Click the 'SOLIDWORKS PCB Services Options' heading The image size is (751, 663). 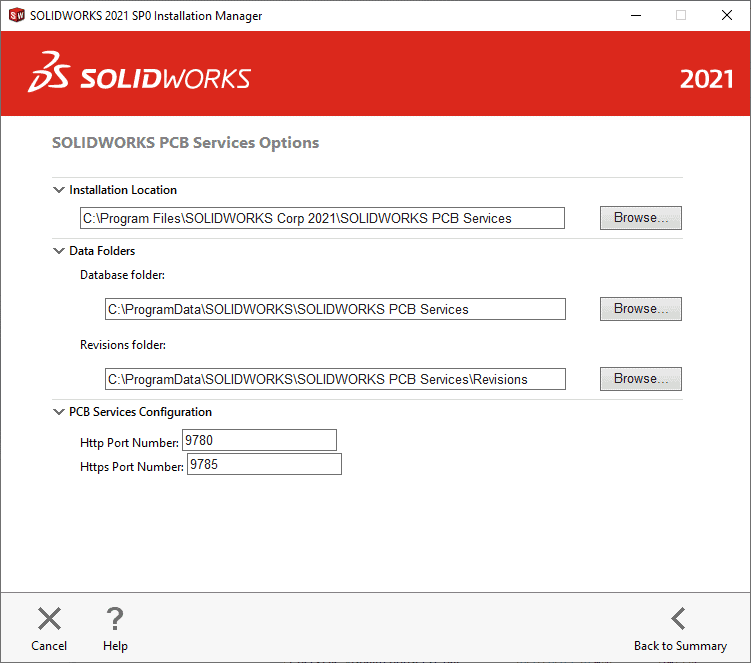pos(185,143)
